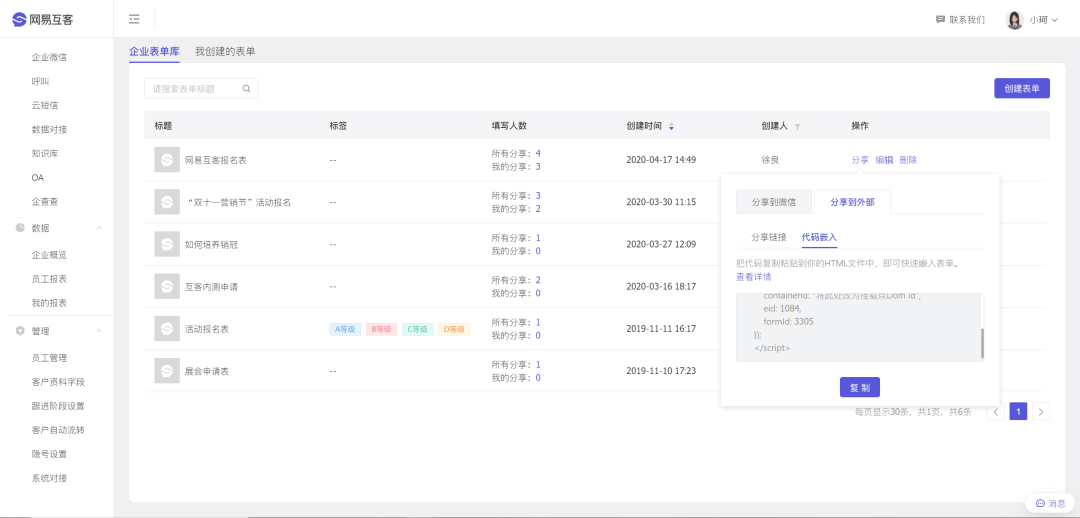Open the 消息 chat bubble button
1080x518 pixels.
[1050, 504]
